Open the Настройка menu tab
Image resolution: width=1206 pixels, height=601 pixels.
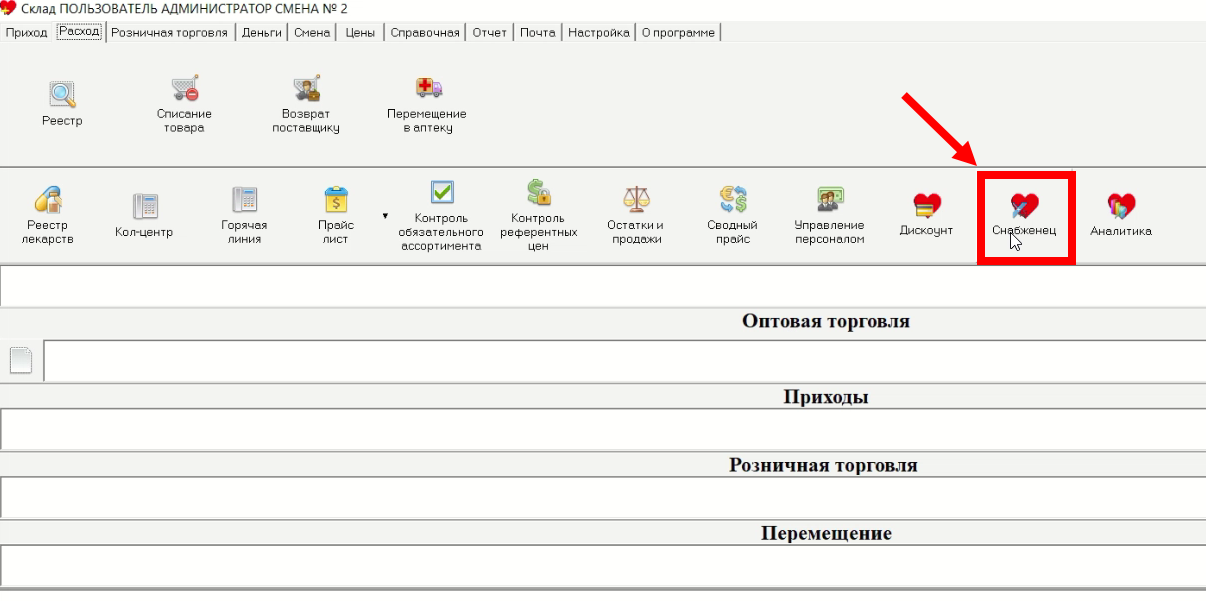(598, 31)
